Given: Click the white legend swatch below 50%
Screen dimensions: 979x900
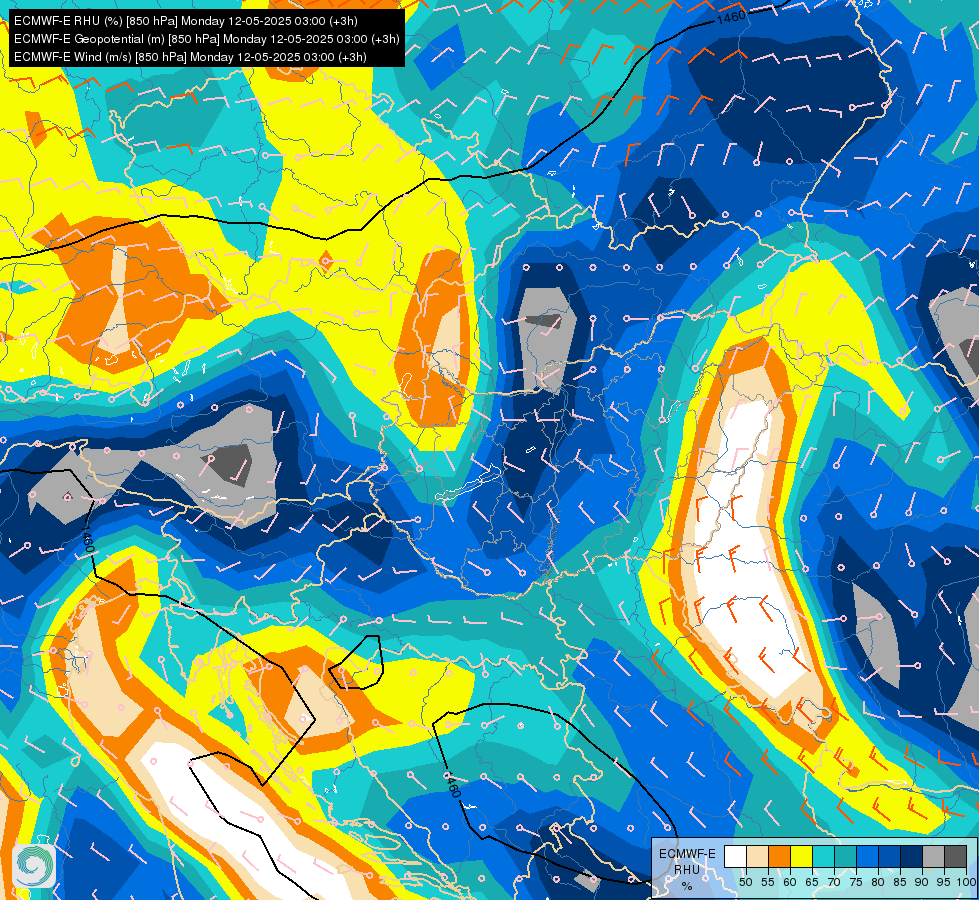Looking at the screenshot, I should [x=735, y=856].
